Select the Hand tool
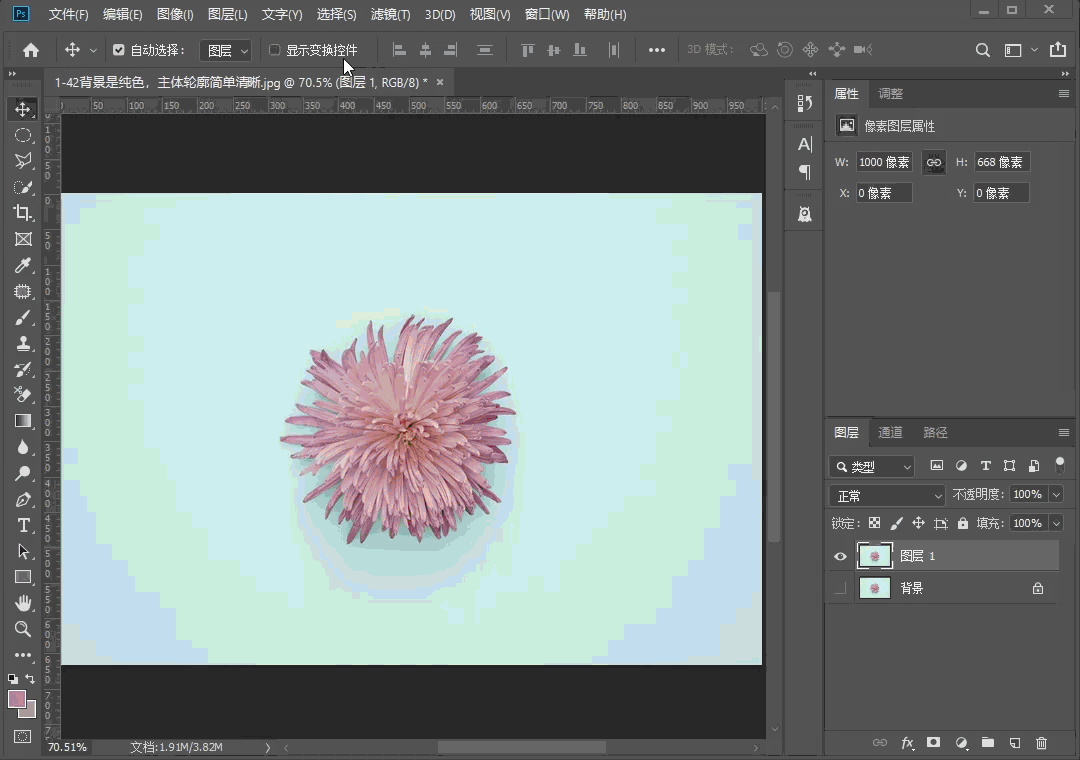Screen dimensions: 1080x760 click(23, 603)
